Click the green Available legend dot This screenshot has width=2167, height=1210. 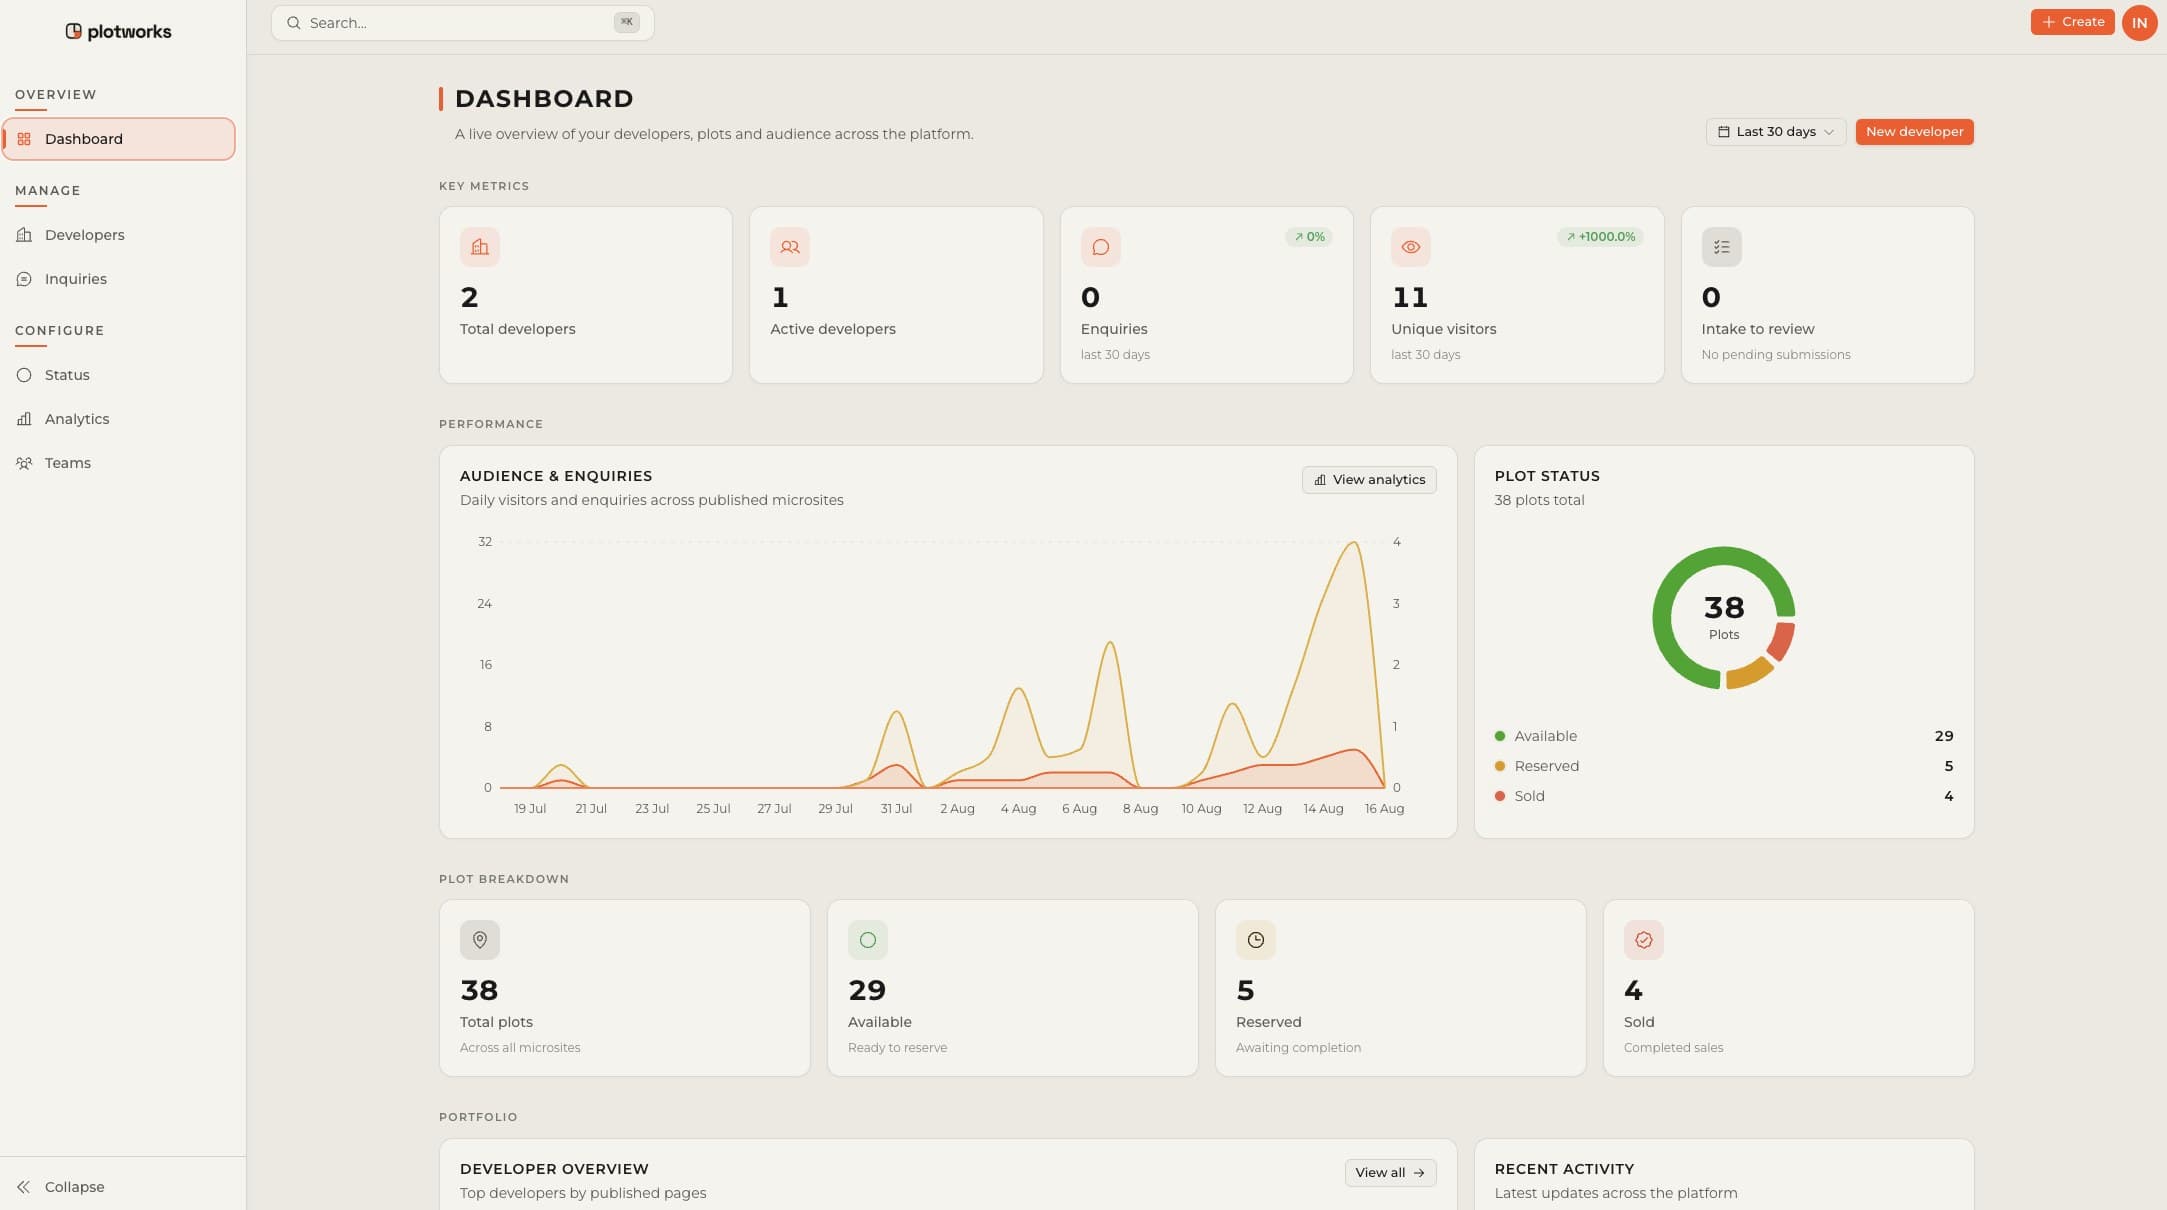coord(1500,736)
